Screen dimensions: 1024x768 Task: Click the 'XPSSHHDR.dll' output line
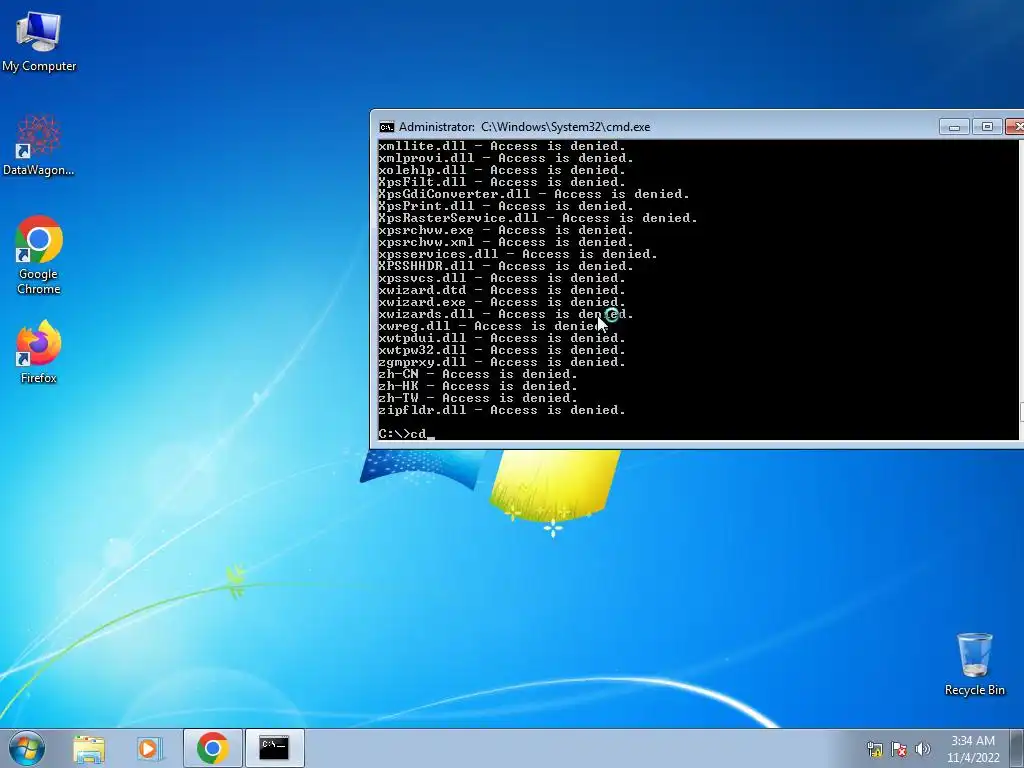[505, 266]
